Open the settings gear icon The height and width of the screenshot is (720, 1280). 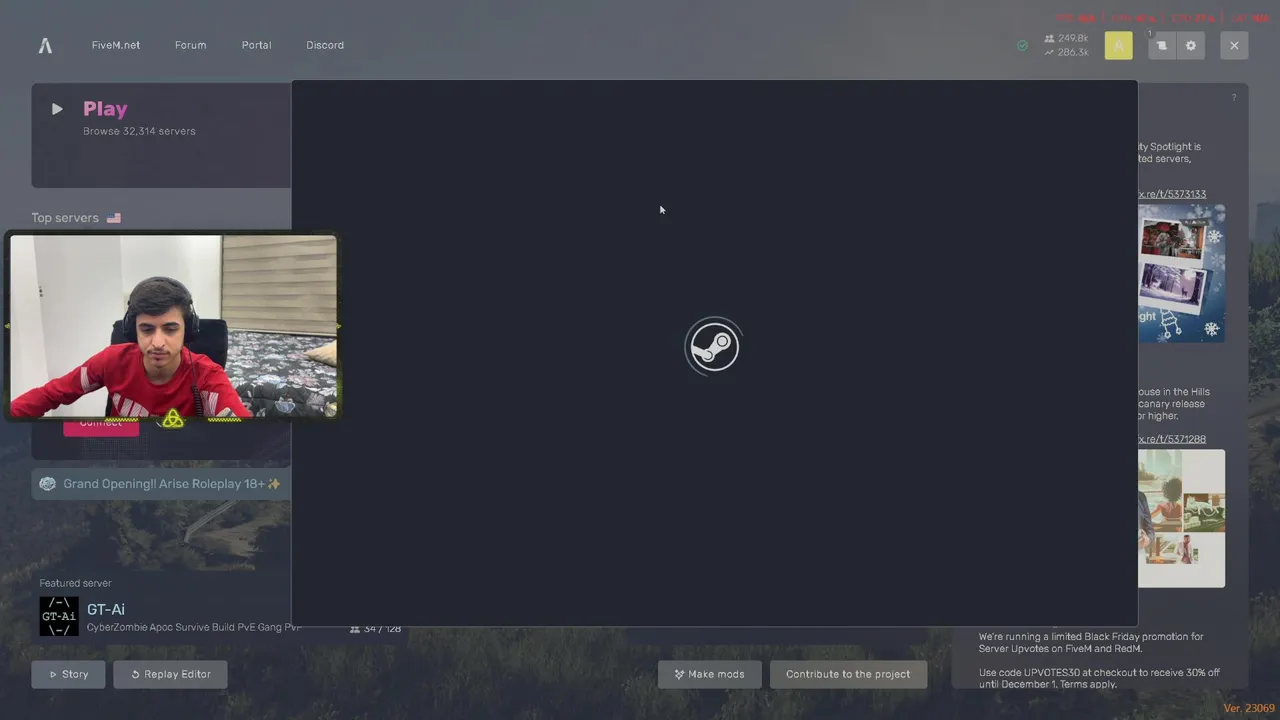(x=1190, y=45)
